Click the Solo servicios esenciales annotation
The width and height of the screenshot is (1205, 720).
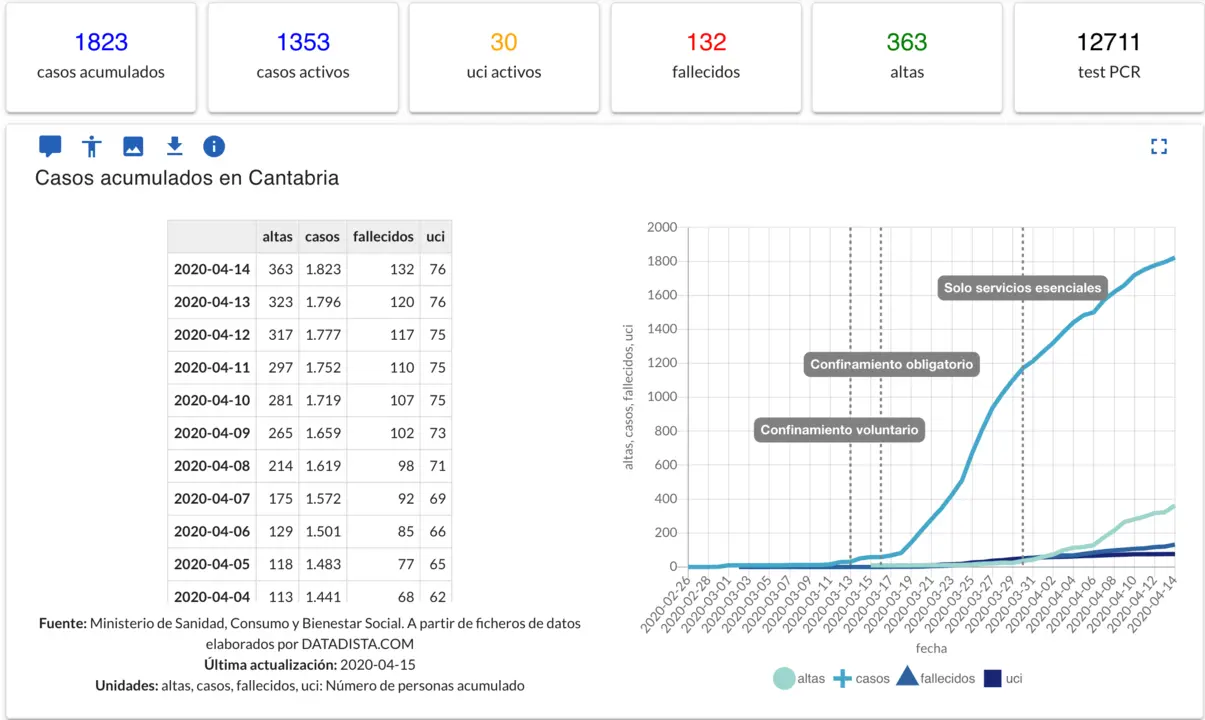1021,288
